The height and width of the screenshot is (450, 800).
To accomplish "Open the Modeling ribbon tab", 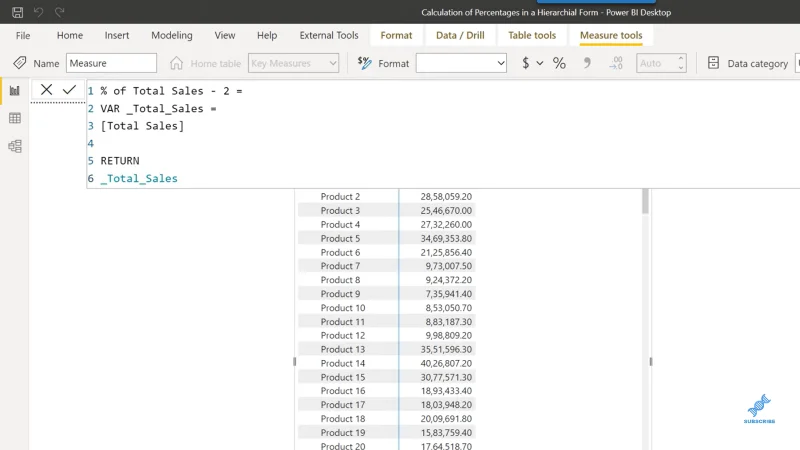I will point(172,35).
